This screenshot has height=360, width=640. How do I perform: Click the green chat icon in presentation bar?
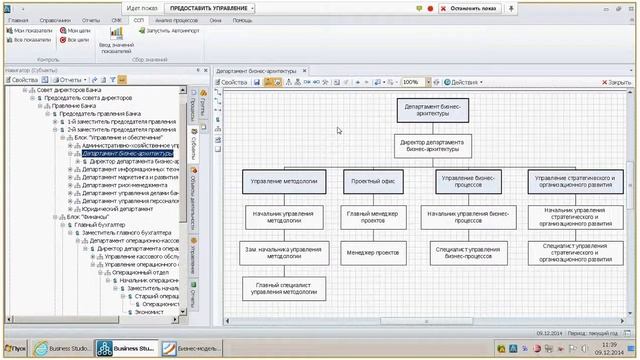pyautogui.click(x=419, y=9)
